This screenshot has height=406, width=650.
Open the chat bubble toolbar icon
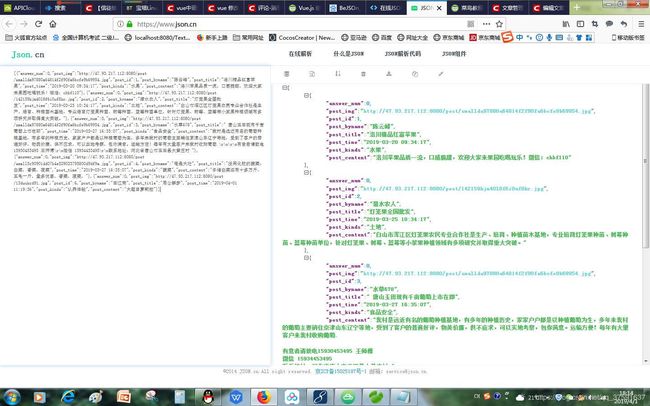coord(609,24)
